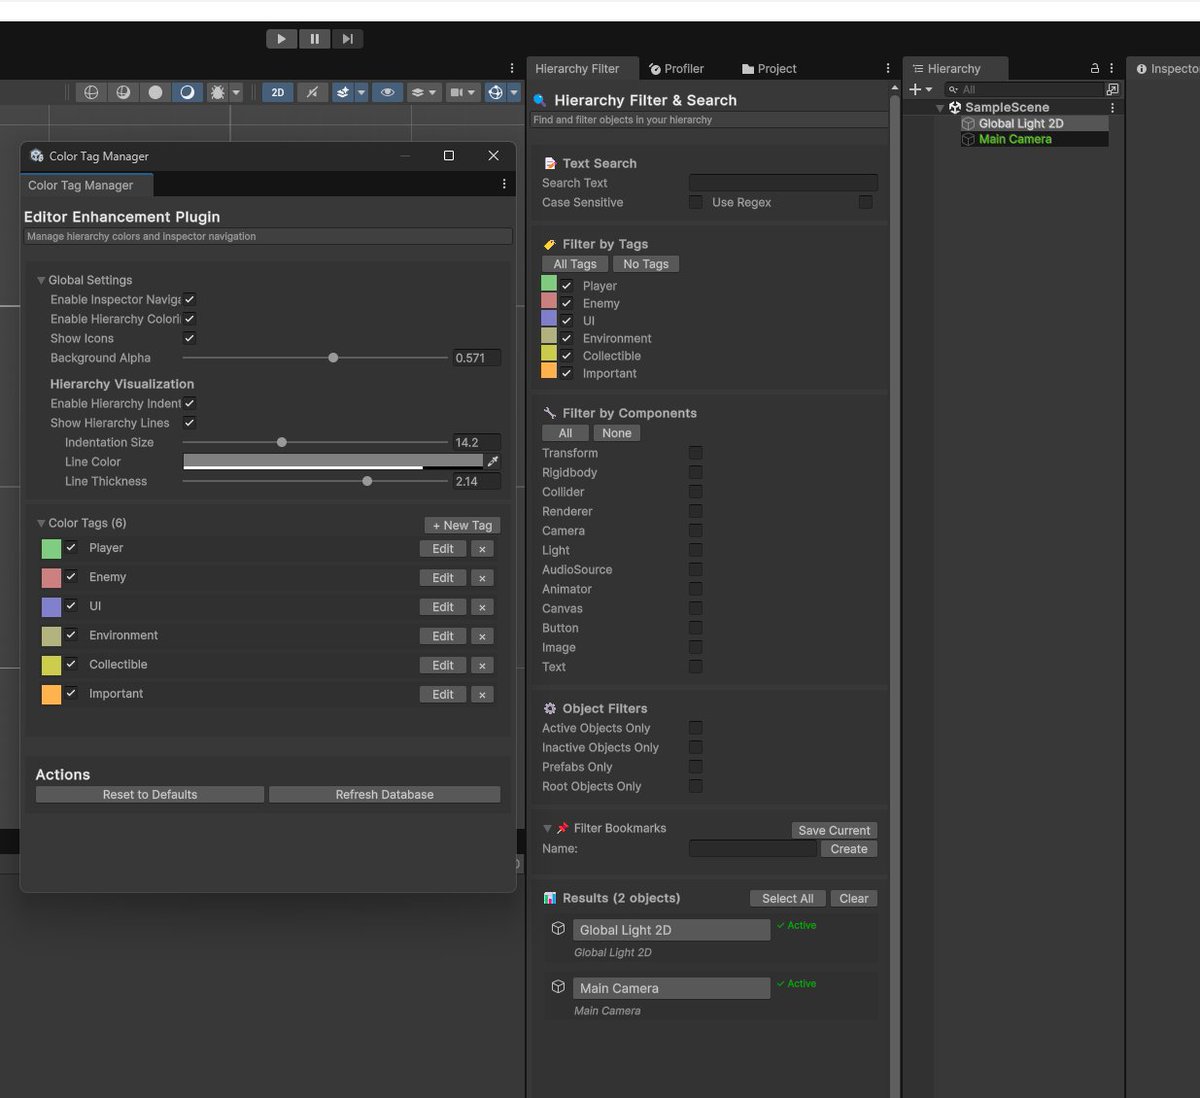Viewport: 1200px width, 1098px height.
Task: Toggle the Hierarchy panel lock icon
Action: click(x=1095, y=68)
